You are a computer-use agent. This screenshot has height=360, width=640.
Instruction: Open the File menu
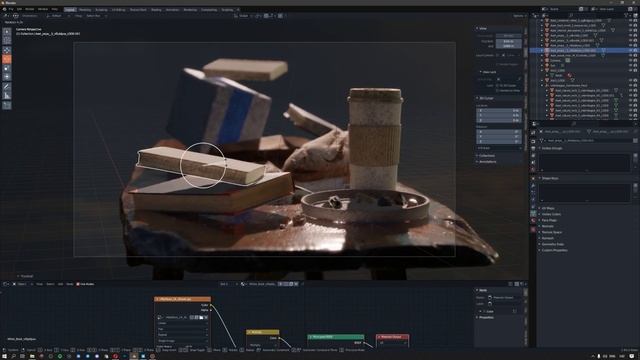11,9
